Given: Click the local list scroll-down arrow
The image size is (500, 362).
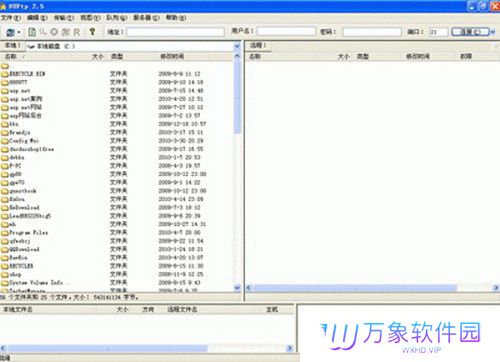Looking at the screenshot, I should pos(237,287).
